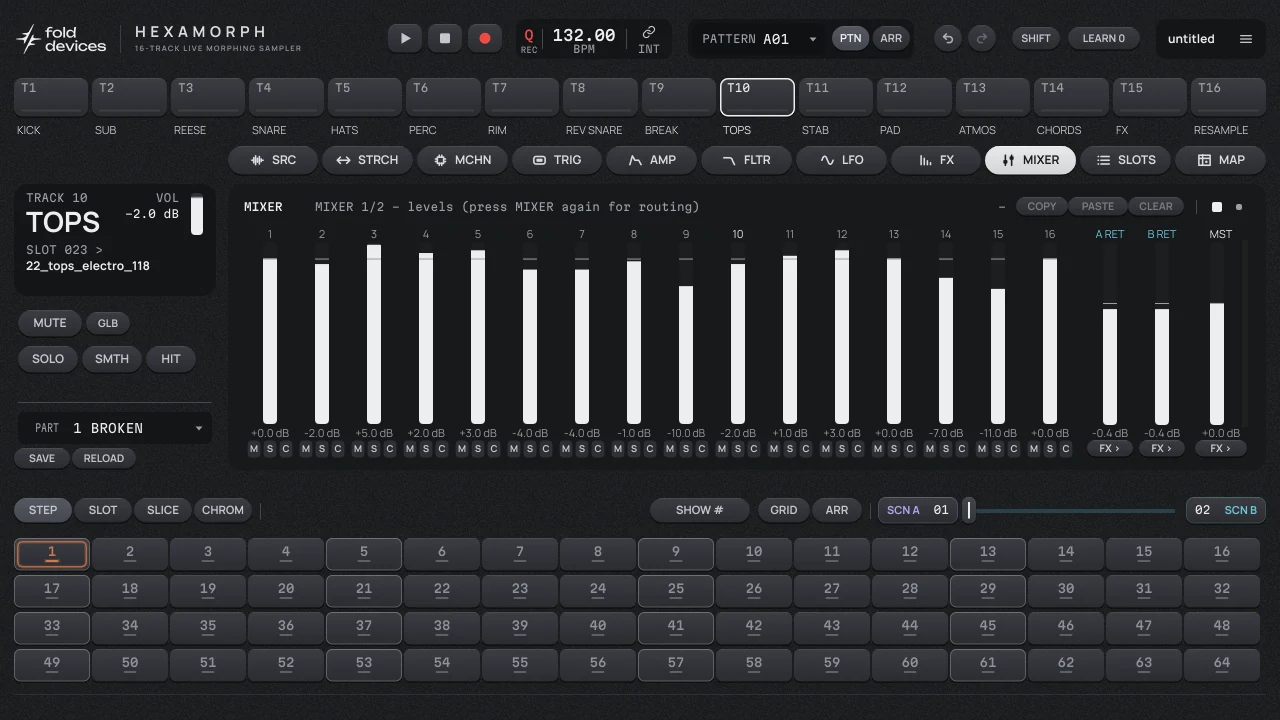Click the INT sync link icon
1280x720 pixels.
tap(649, 40)
